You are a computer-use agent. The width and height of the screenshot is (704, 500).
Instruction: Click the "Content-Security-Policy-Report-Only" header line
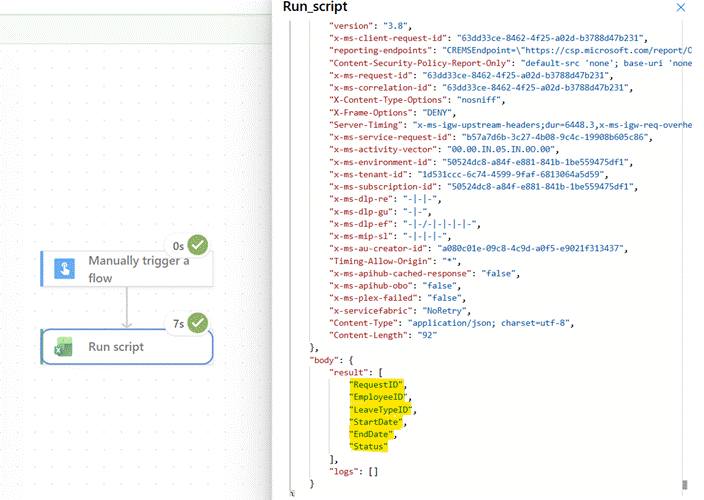pyautogui.click(x=510, y=63)
